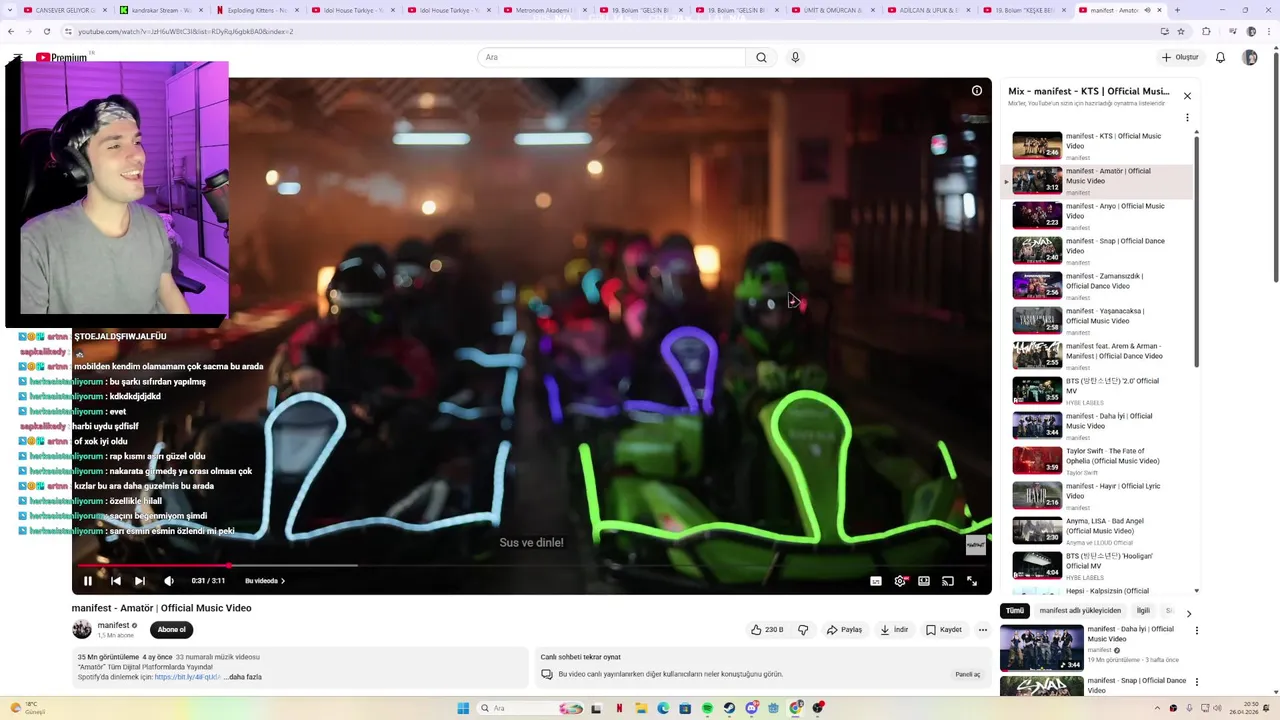
Task: Click the video info card icon
Action: (x=977, y=90)
